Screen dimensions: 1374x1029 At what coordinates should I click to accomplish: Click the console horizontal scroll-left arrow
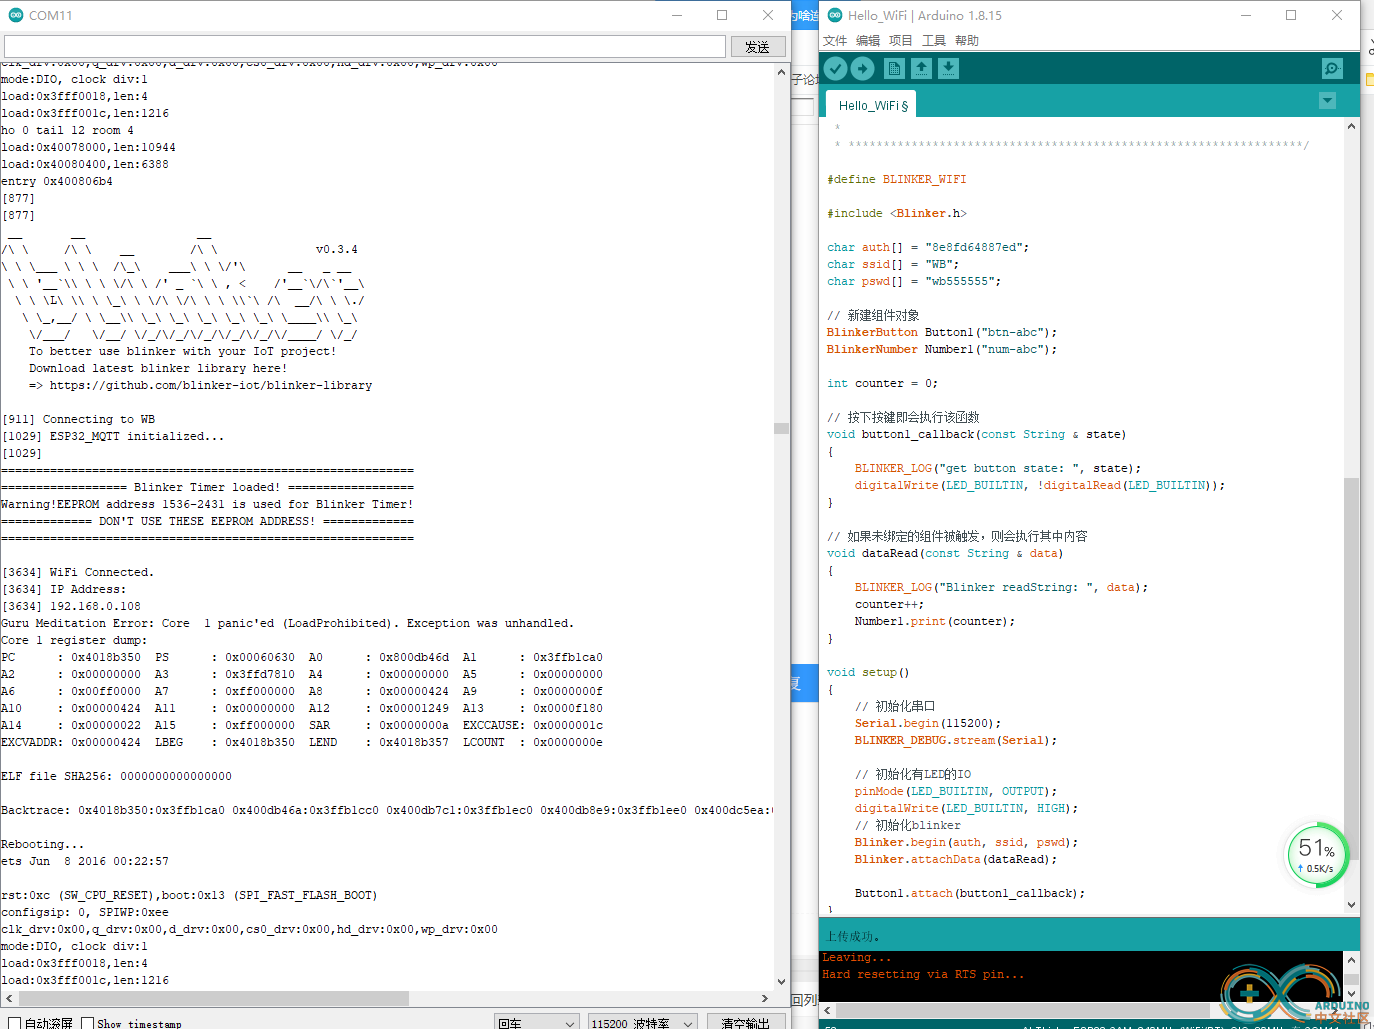[x=828, y=1011]
